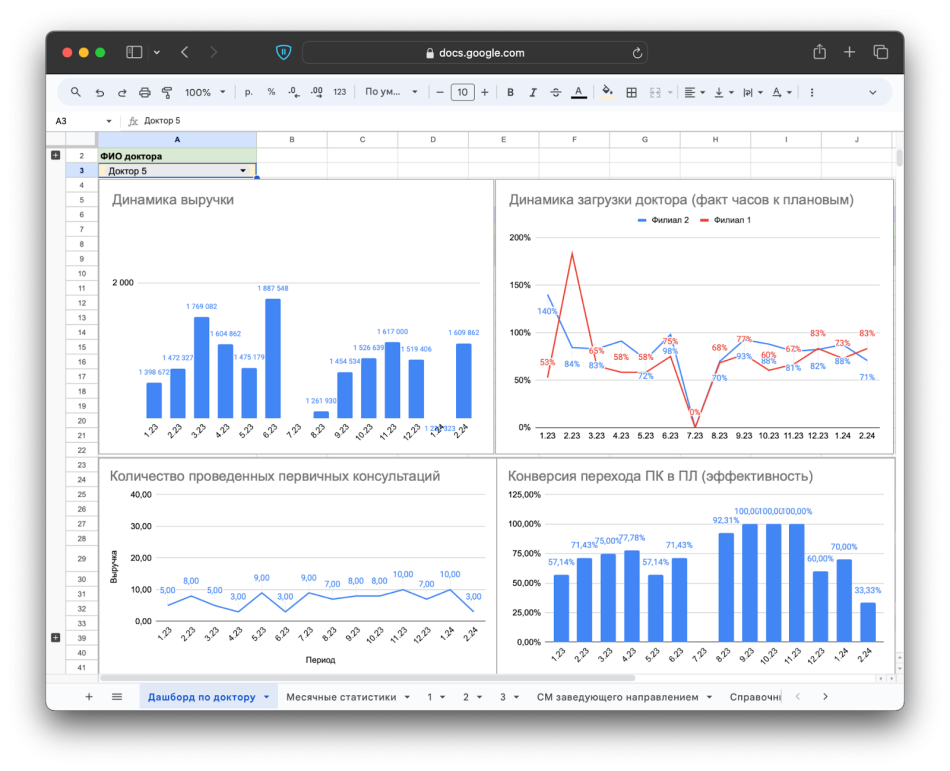Open the fill color picker
950x771 pixels.
607,92
